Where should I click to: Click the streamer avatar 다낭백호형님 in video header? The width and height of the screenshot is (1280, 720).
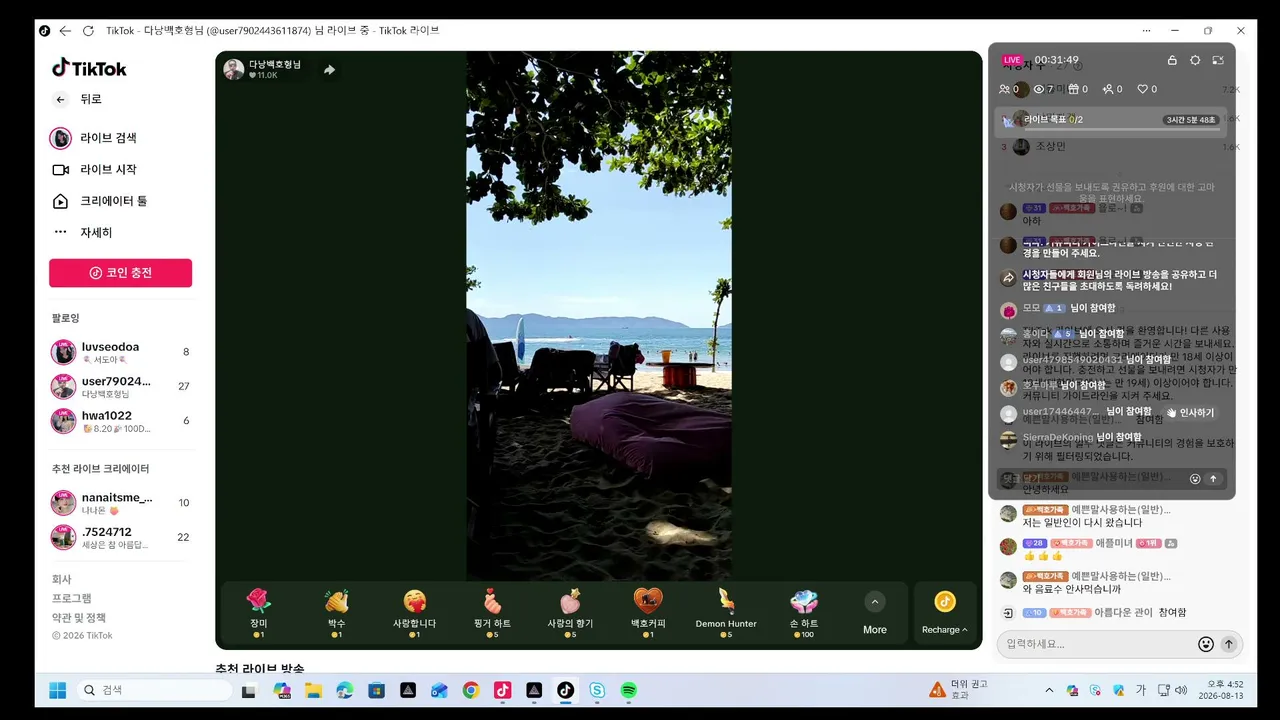click(234, 69)
